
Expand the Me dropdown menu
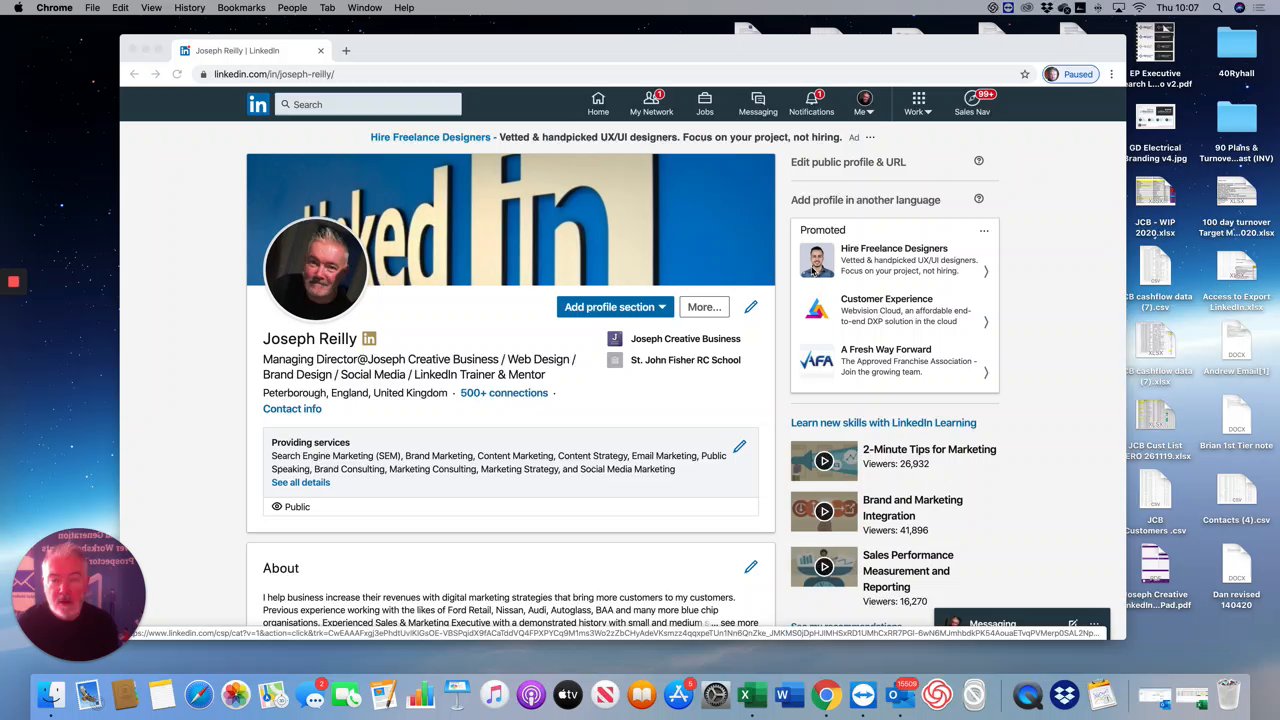(864, 104)
